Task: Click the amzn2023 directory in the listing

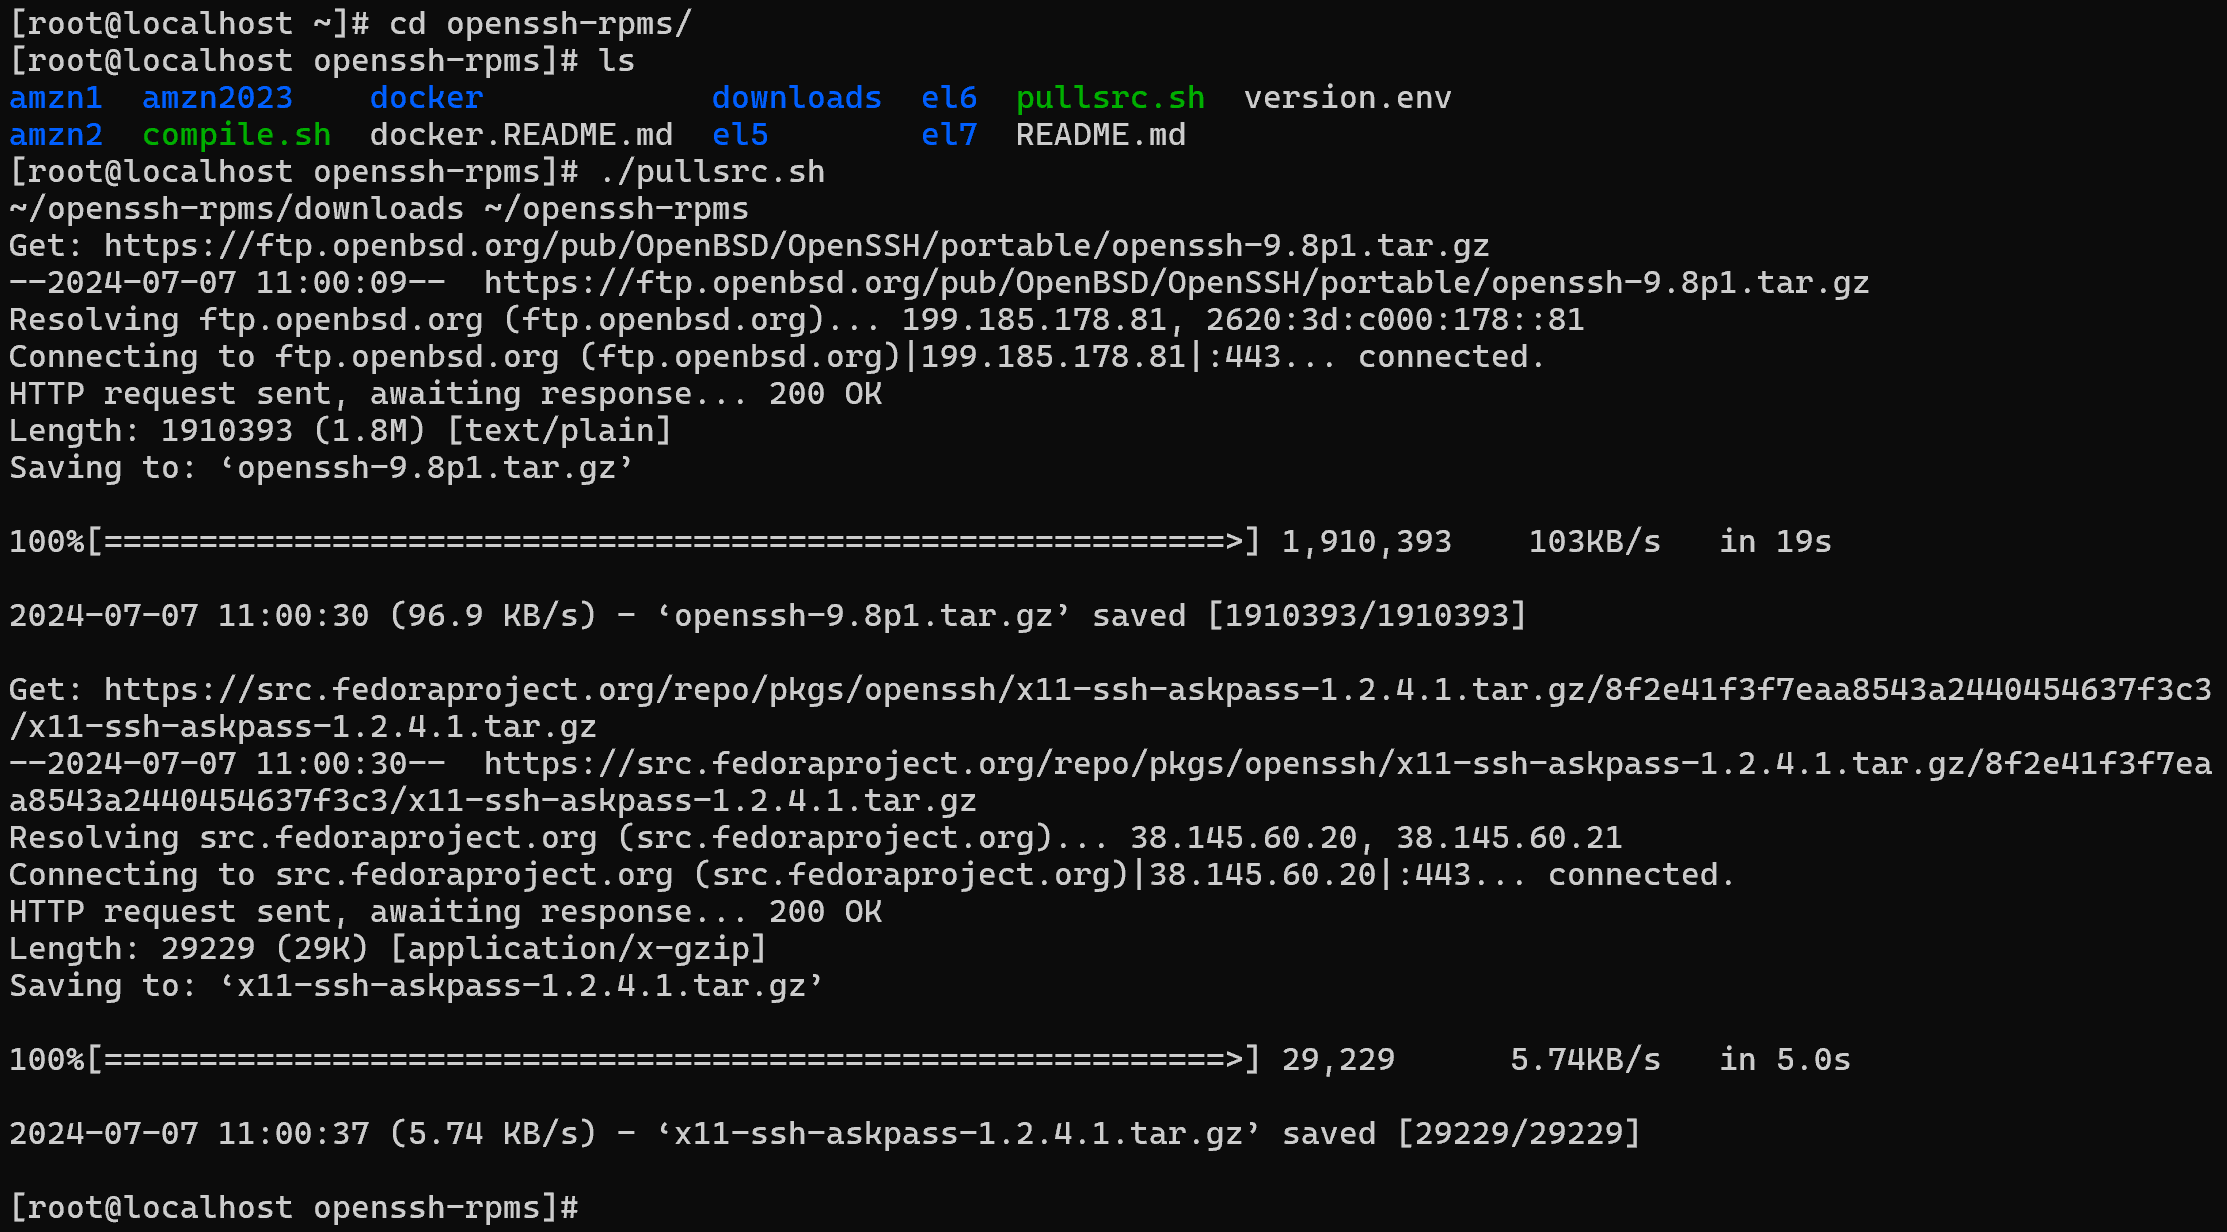Action: [x=217, y=98]
